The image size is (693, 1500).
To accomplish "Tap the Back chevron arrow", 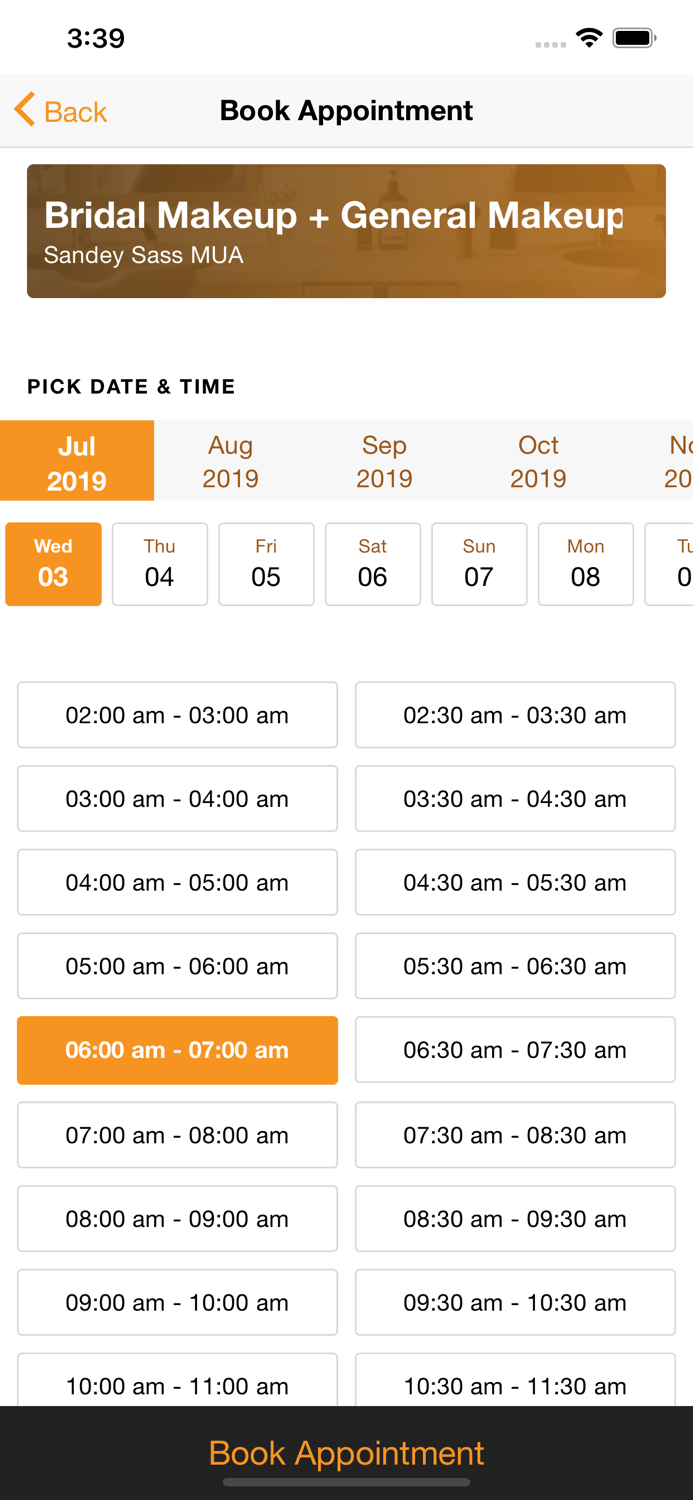I will [25, 110].
